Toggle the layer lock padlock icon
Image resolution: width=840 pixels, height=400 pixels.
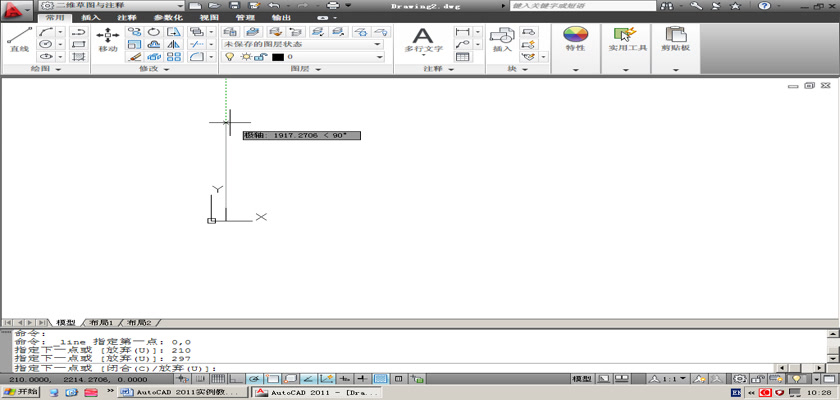(261, 57)
